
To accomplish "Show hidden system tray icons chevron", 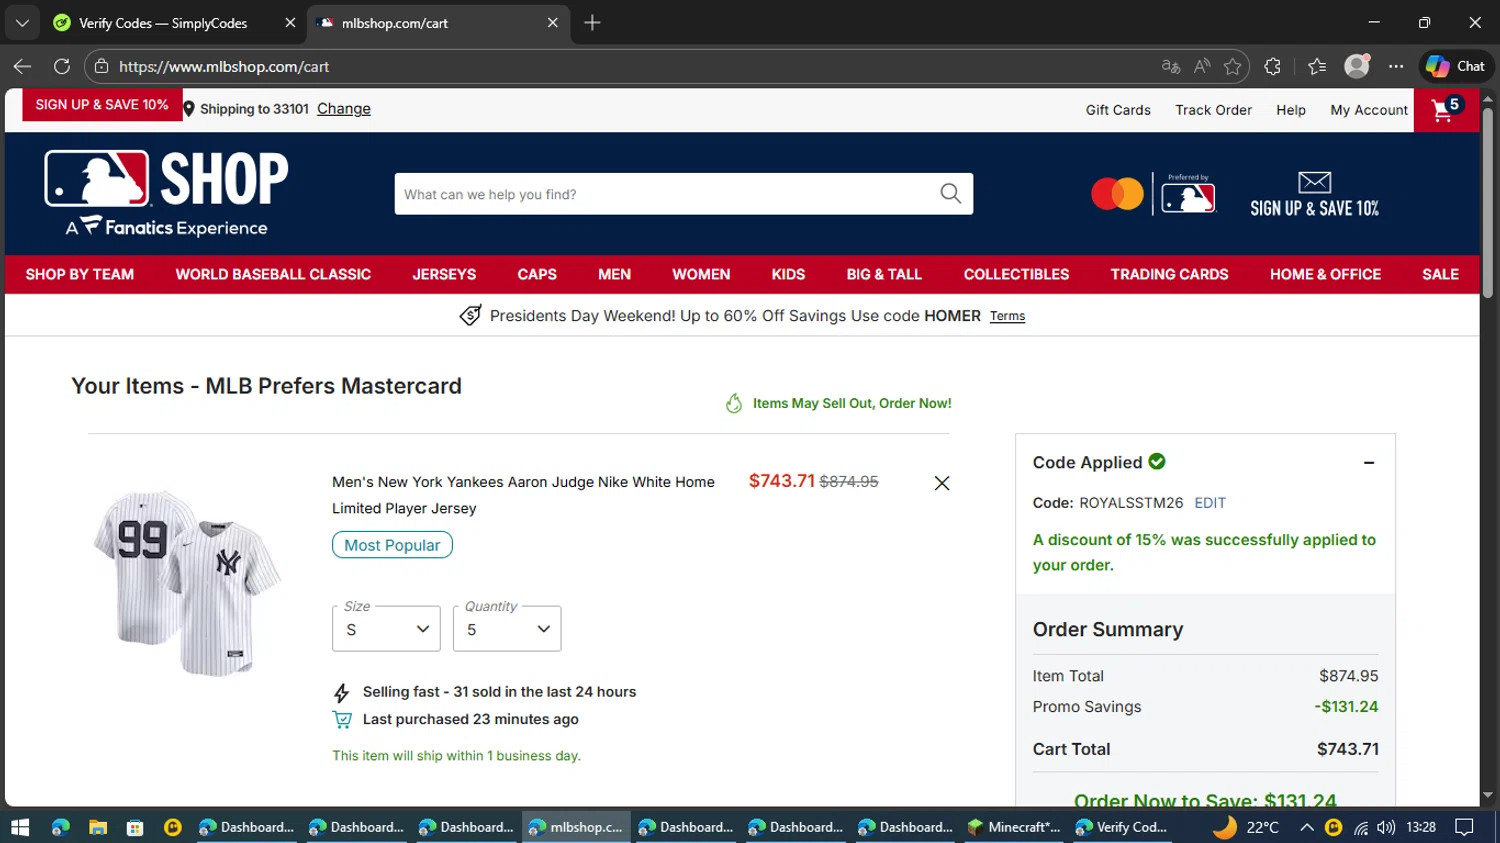I will click(x=1306, y=827).
